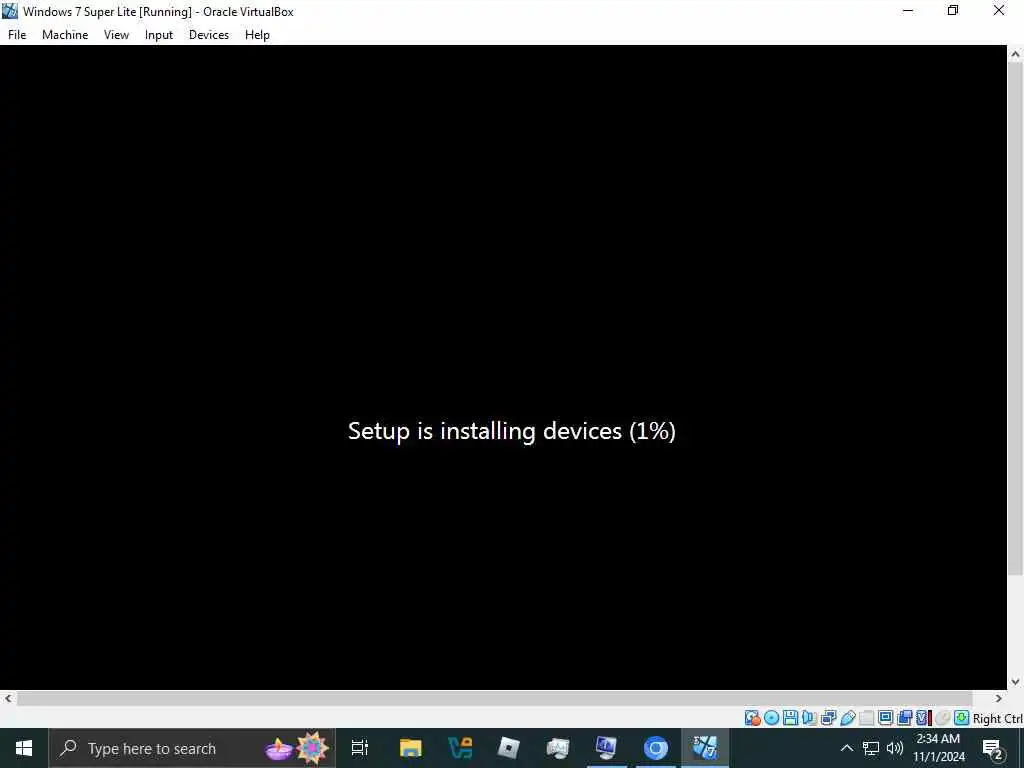The height and width of the screenshot is (768, 1024).
Task: Click the greyed shared folders status icon
Action: (x=867, y=718)
